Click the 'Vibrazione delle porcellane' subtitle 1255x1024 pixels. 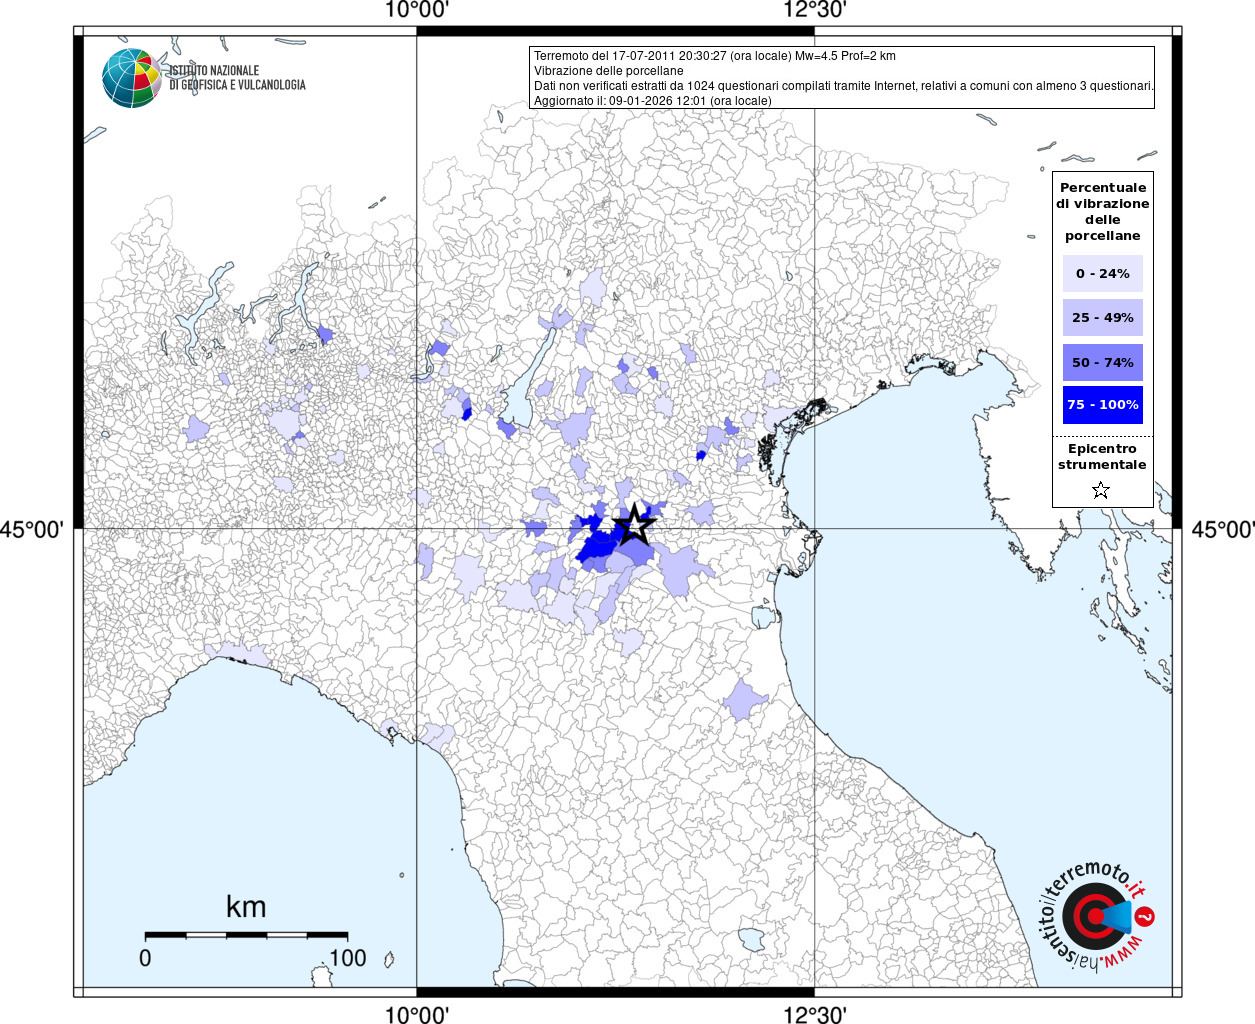[x=608, y=71]
